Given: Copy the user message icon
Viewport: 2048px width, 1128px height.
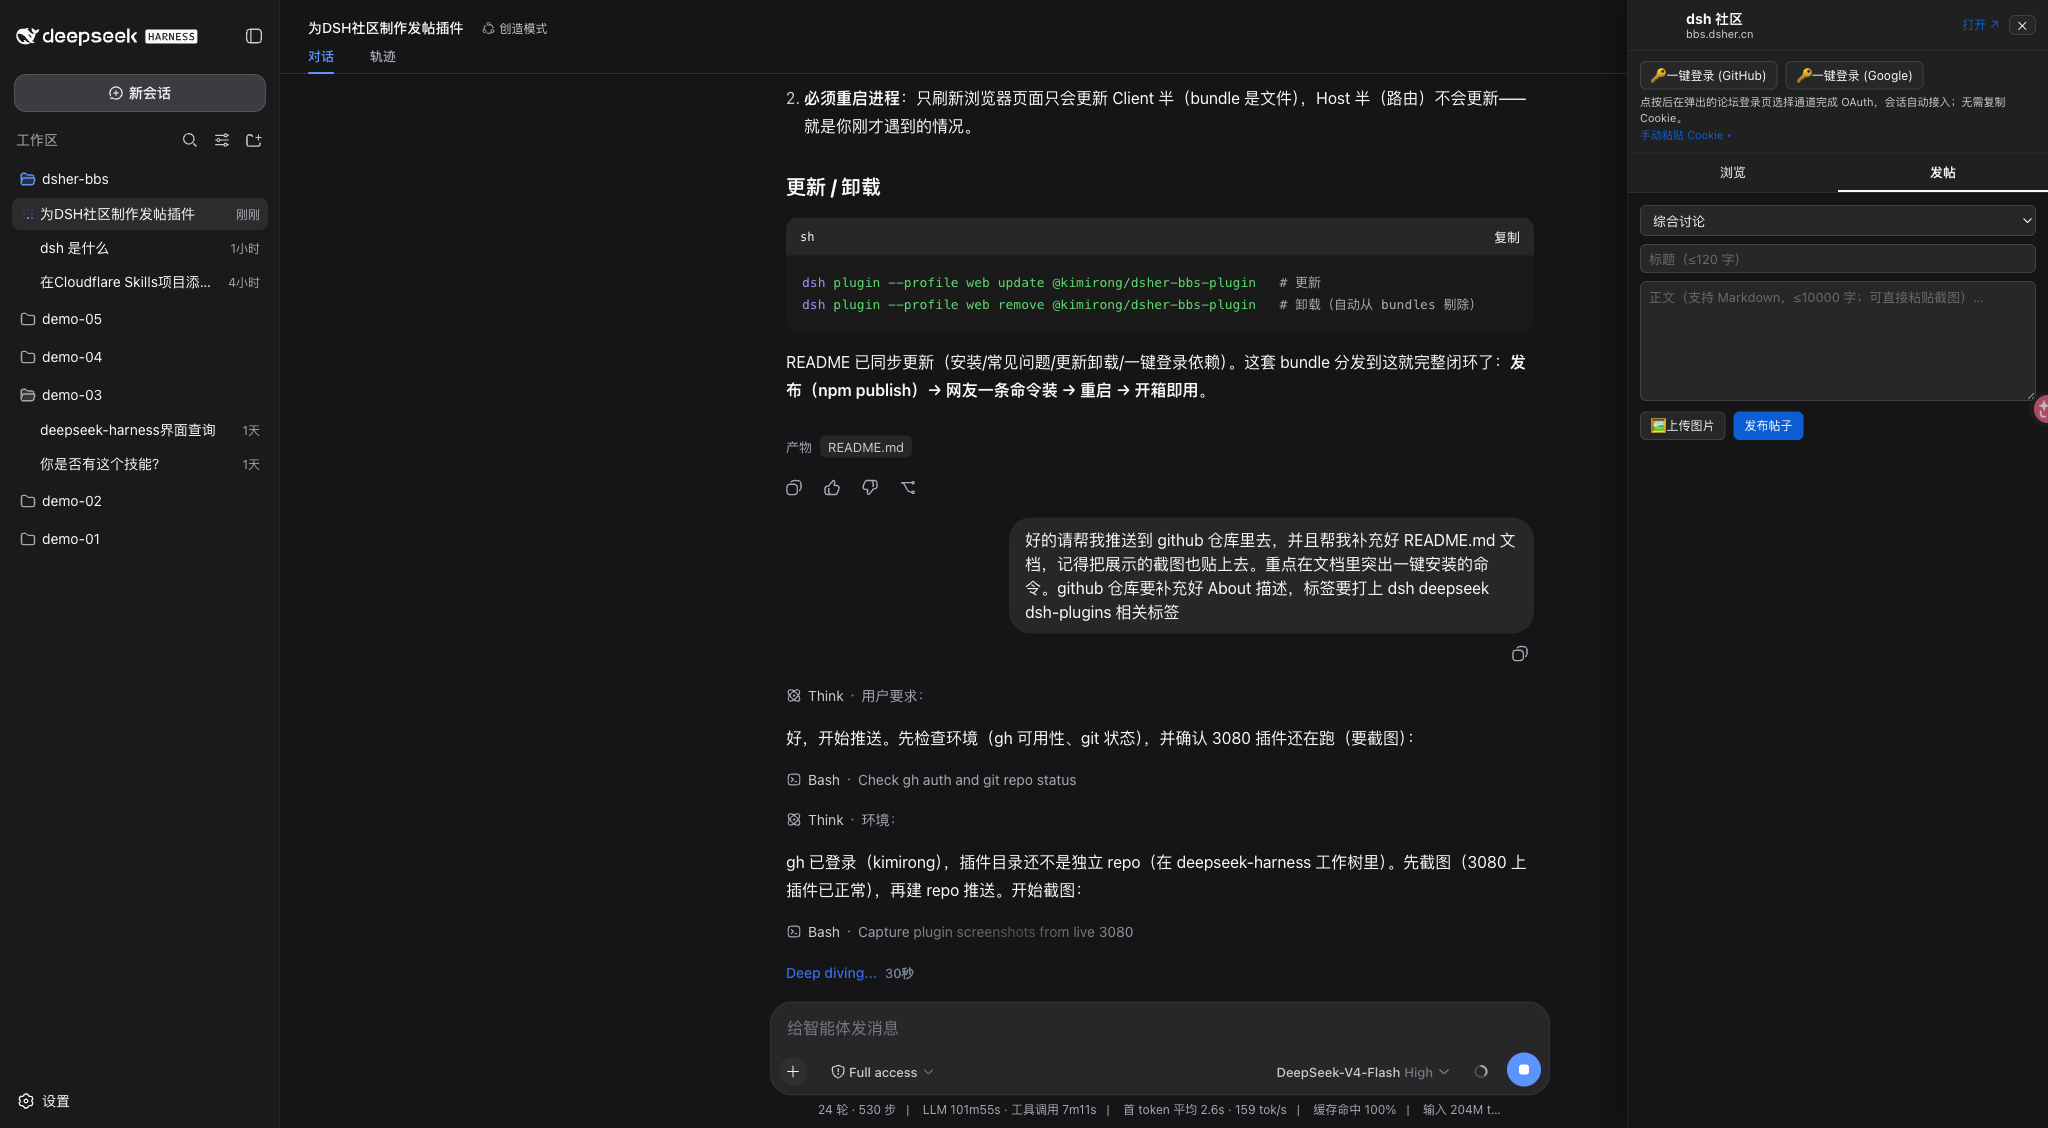Looking at the screenshot, I should pyautogui.click(x=1520, y=654).
